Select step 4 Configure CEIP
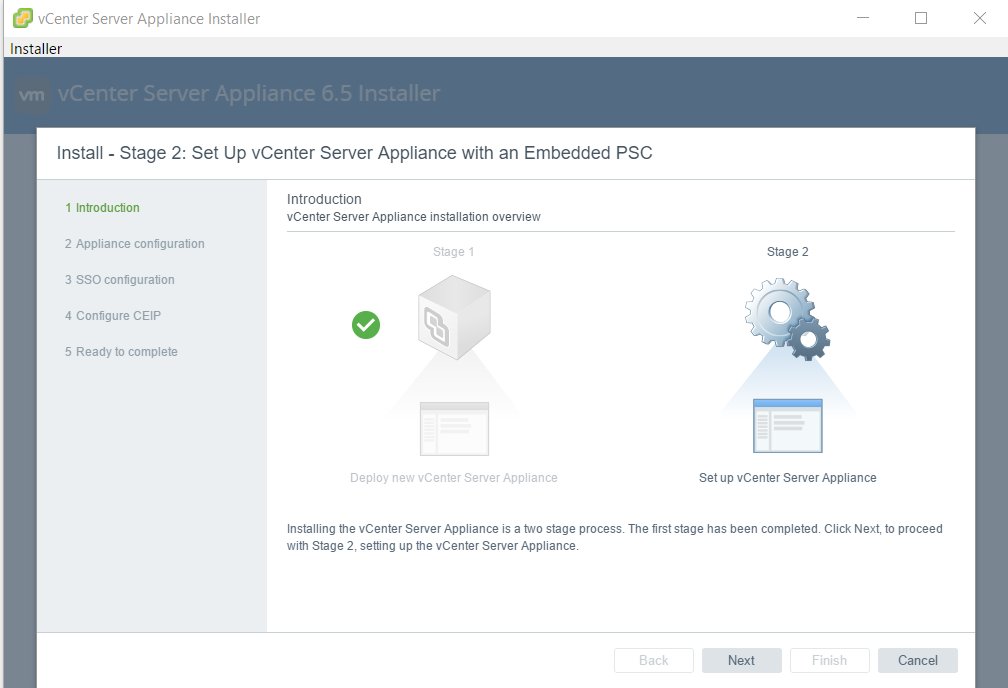Image resolution: width=1008 pixels, height=688 pixels. (x=112, y=316)
